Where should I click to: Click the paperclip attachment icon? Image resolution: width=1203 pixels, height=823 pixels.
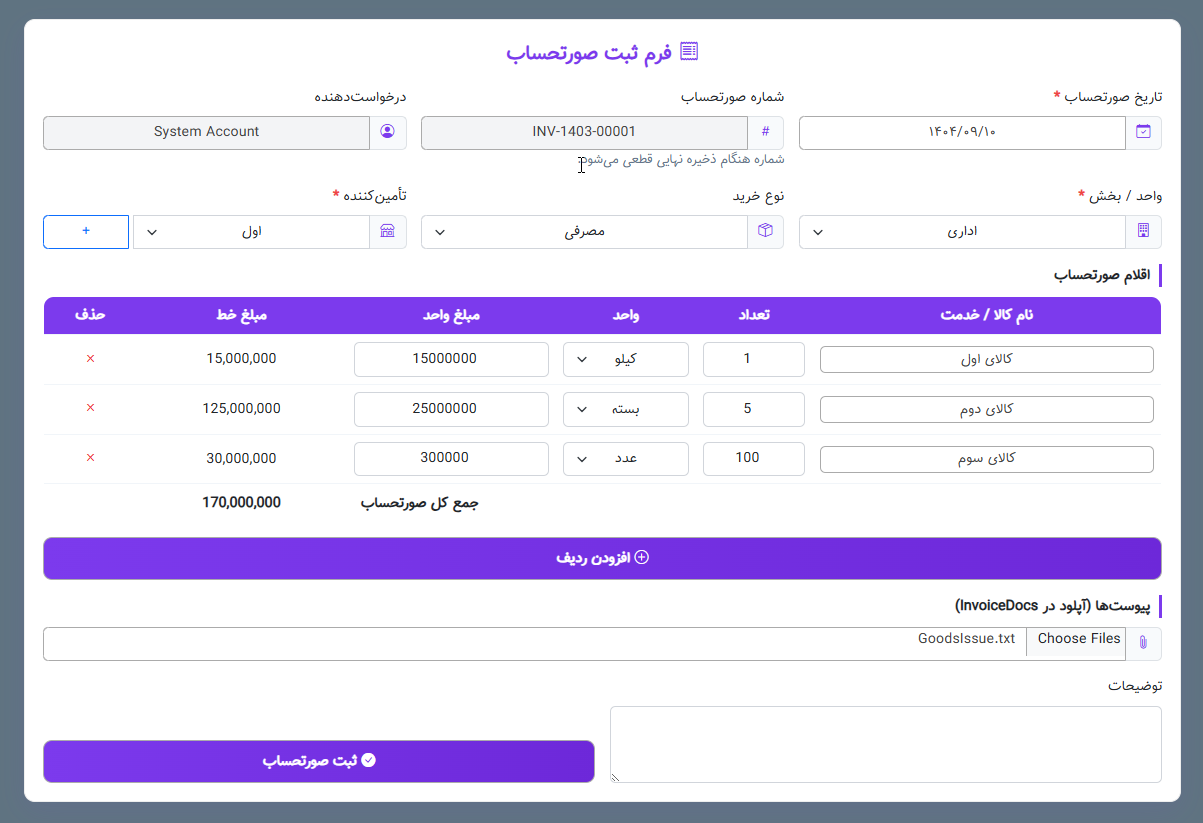point(1143,643)
